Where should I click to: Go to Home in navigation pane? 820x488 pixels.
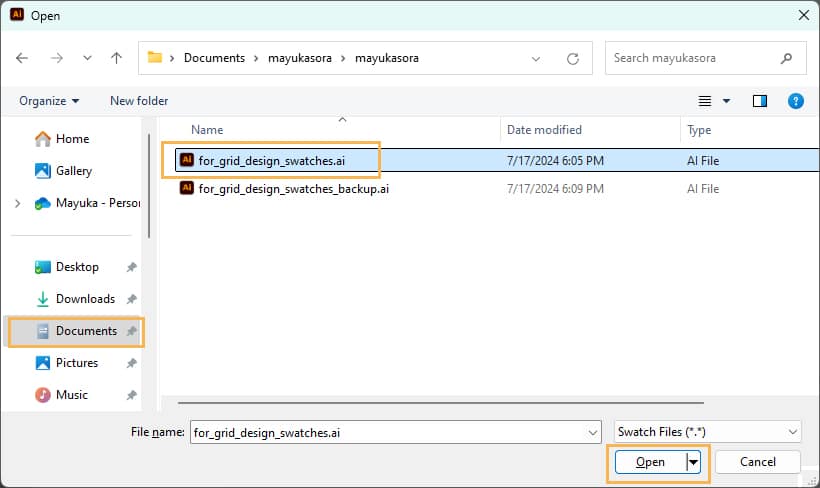point(72,139)
